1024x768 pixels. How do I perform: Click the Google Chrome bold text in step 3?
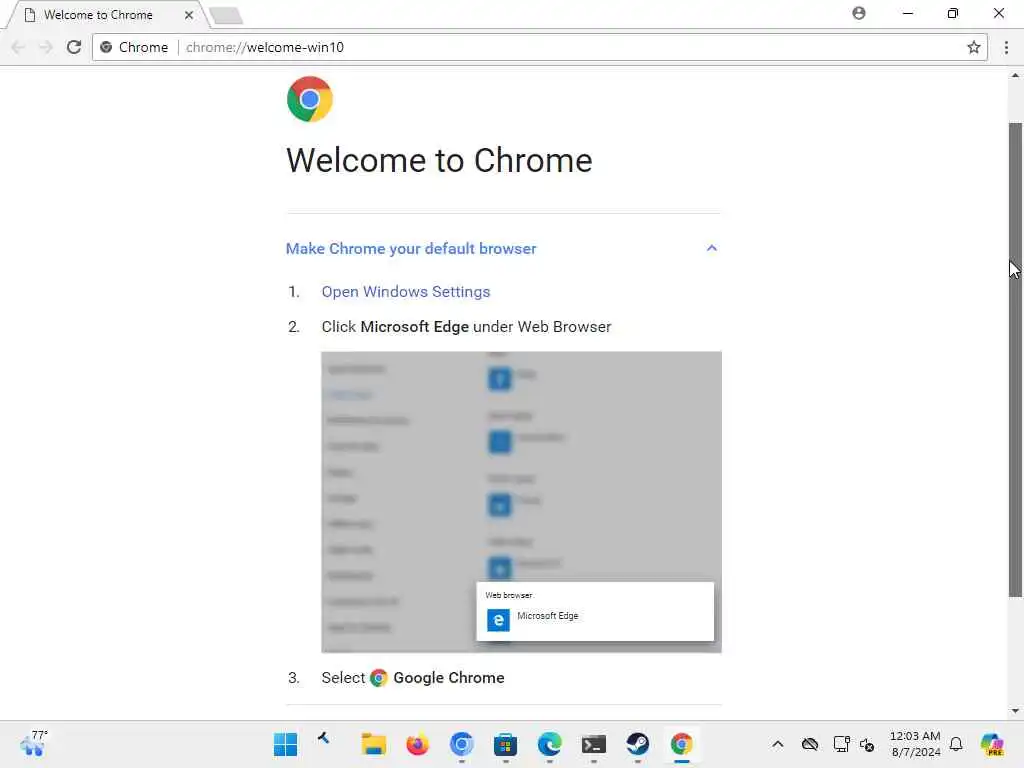449,678
